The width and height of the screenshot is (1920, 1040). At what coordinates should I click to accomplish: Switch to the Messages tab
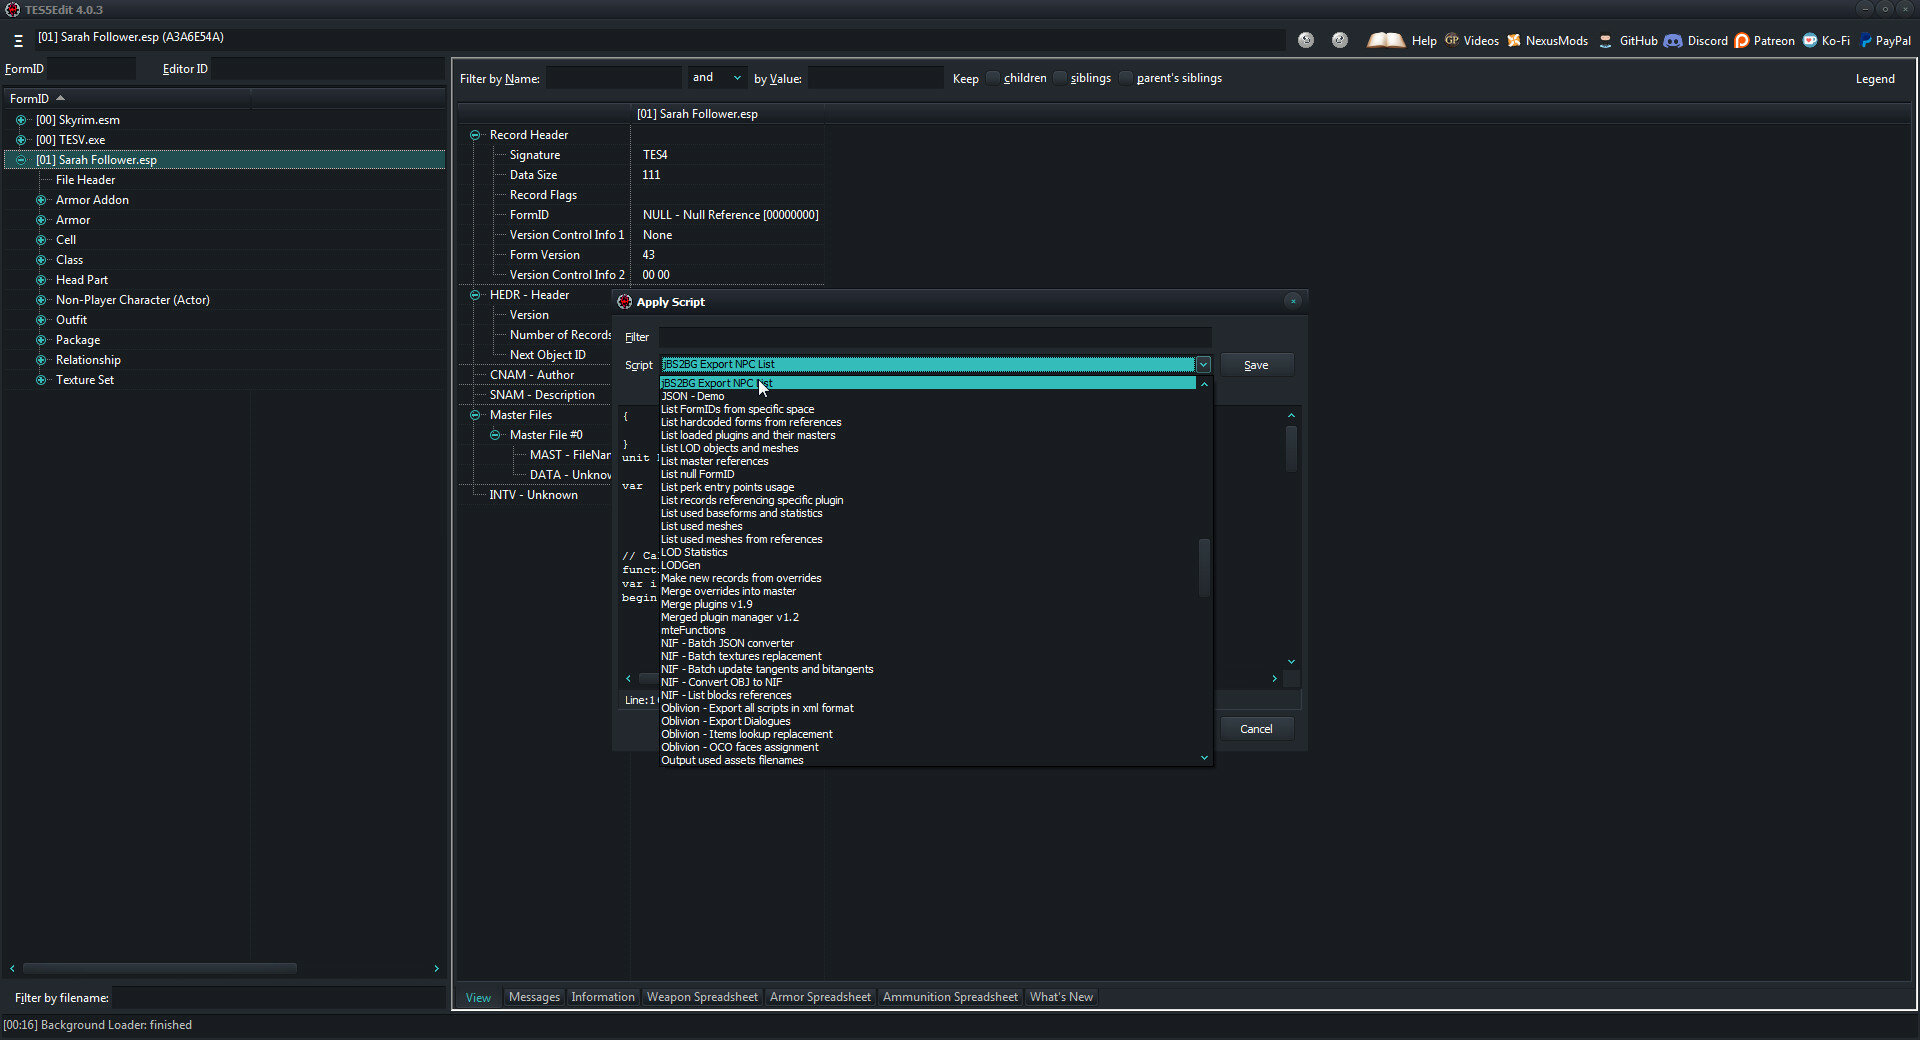click(x=534, y=997)
